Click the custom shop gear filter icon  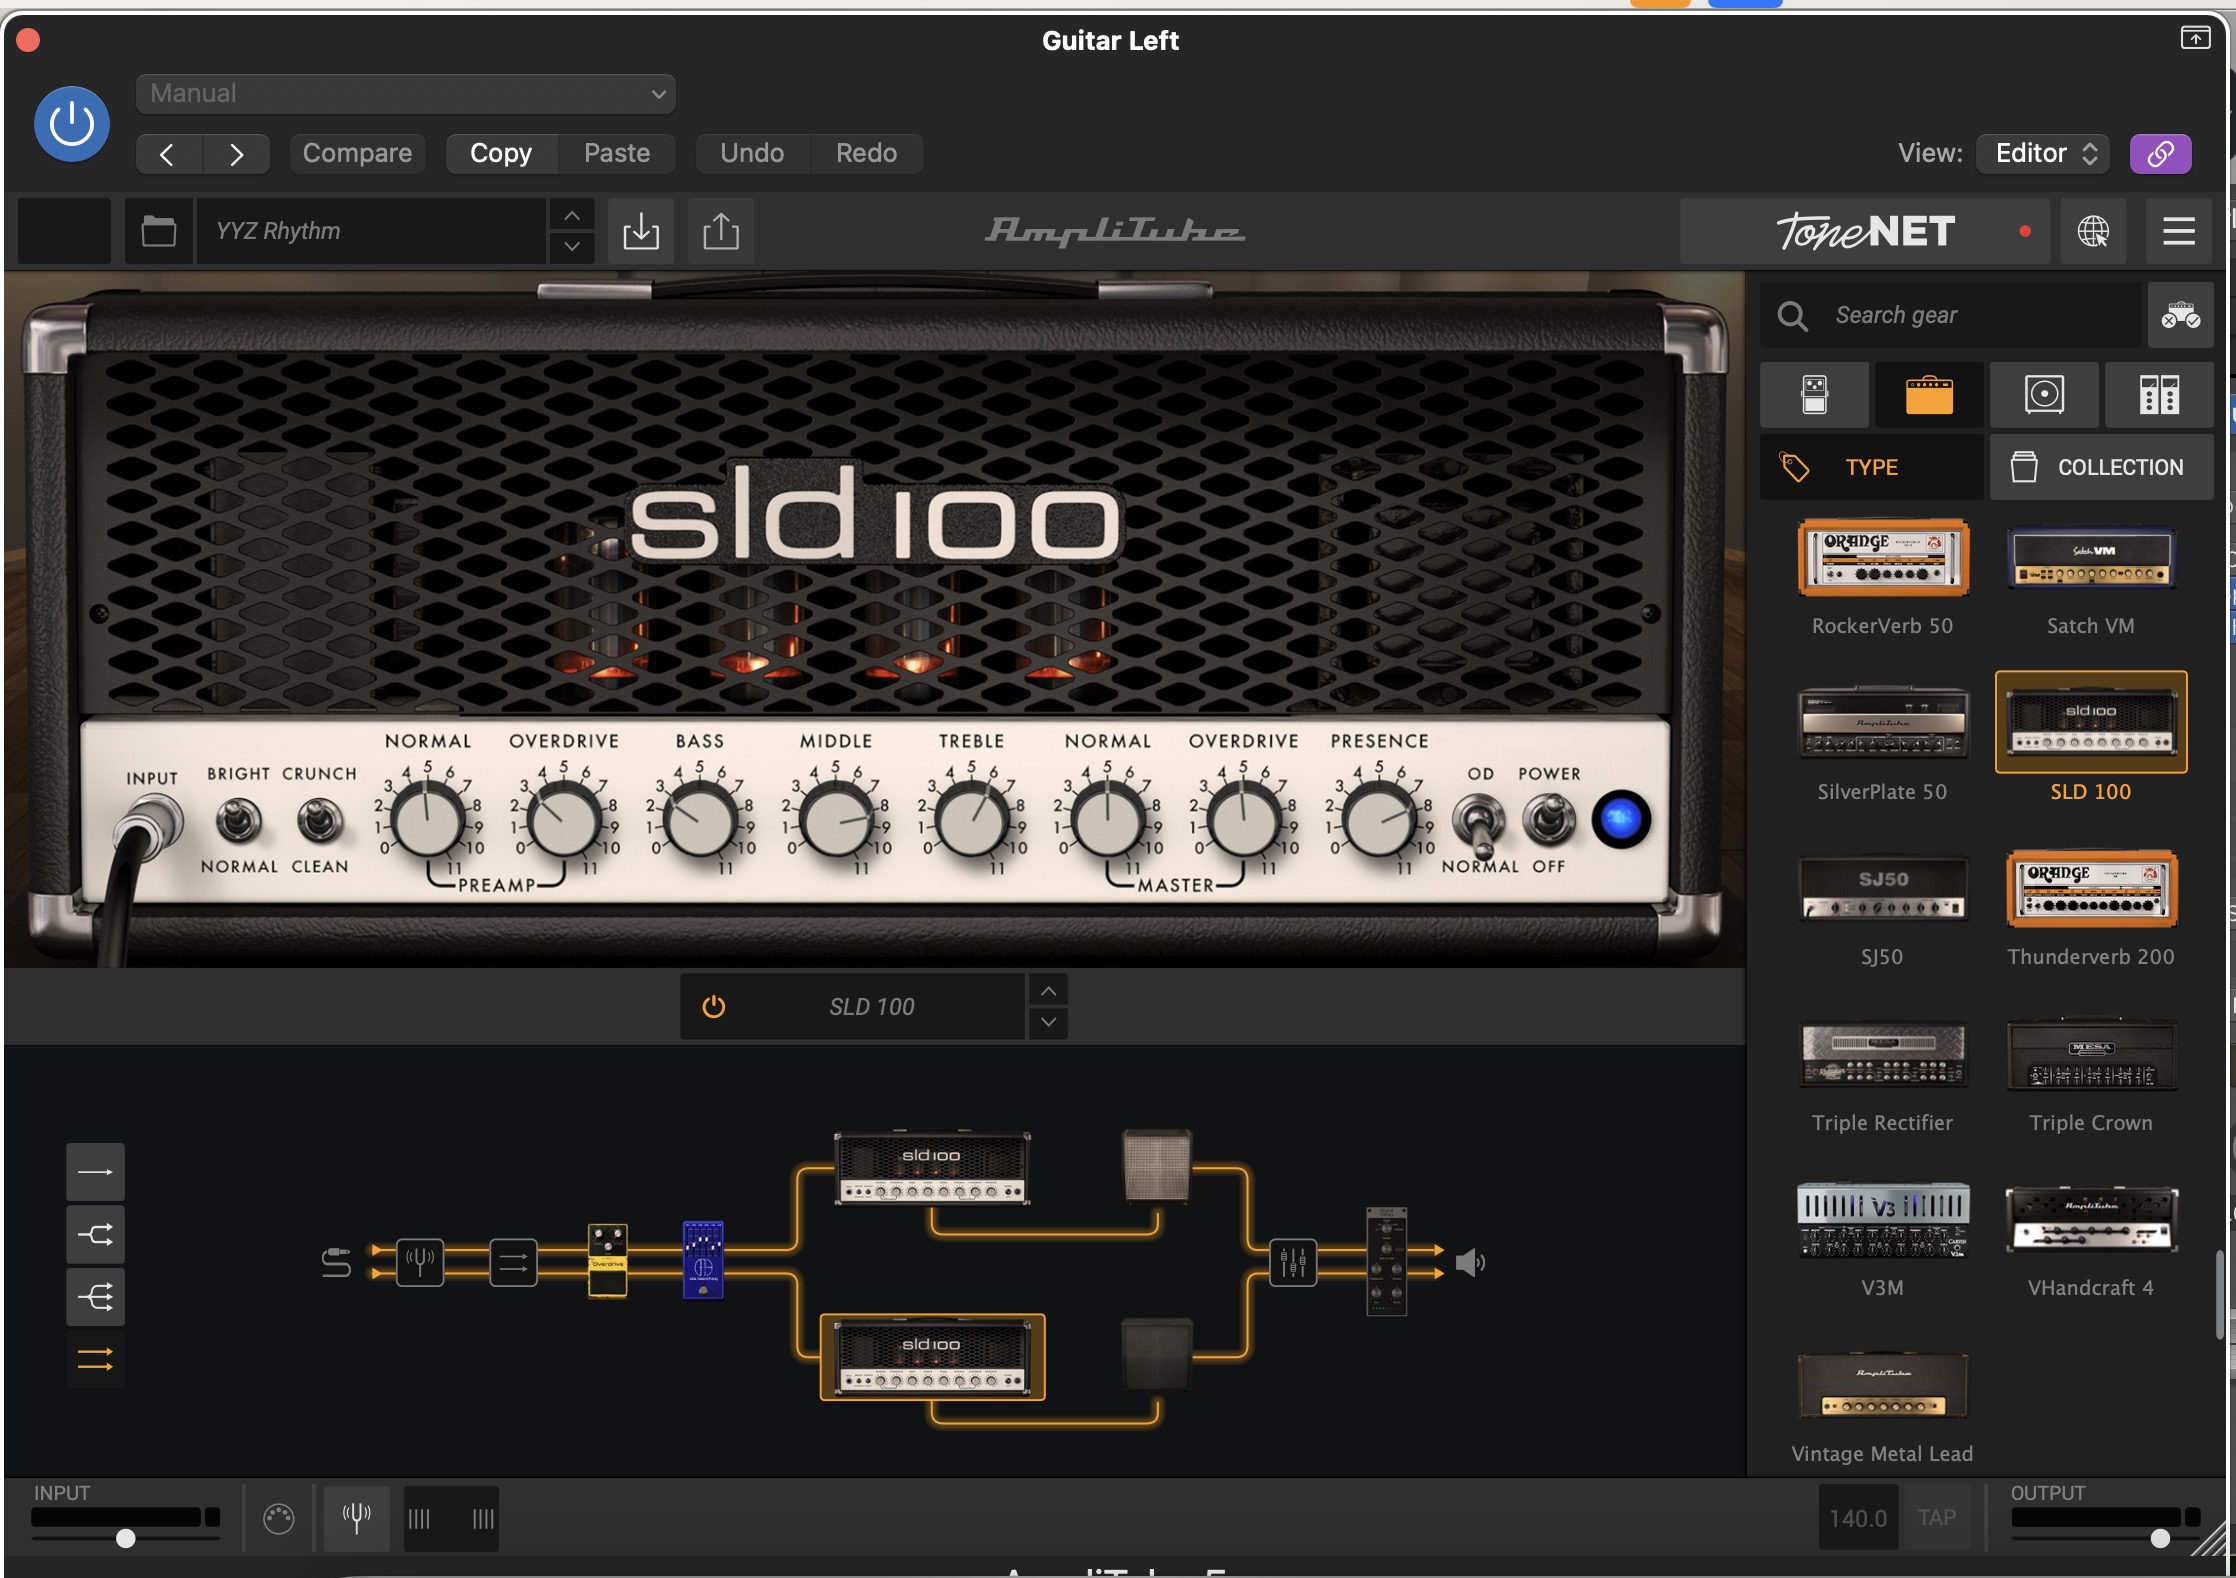click(2180, 315)
